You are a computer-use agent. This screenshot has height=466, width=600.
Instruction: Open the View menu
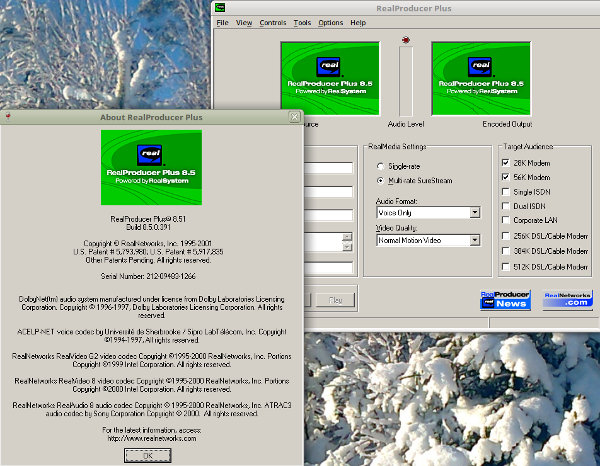point(244,23)
